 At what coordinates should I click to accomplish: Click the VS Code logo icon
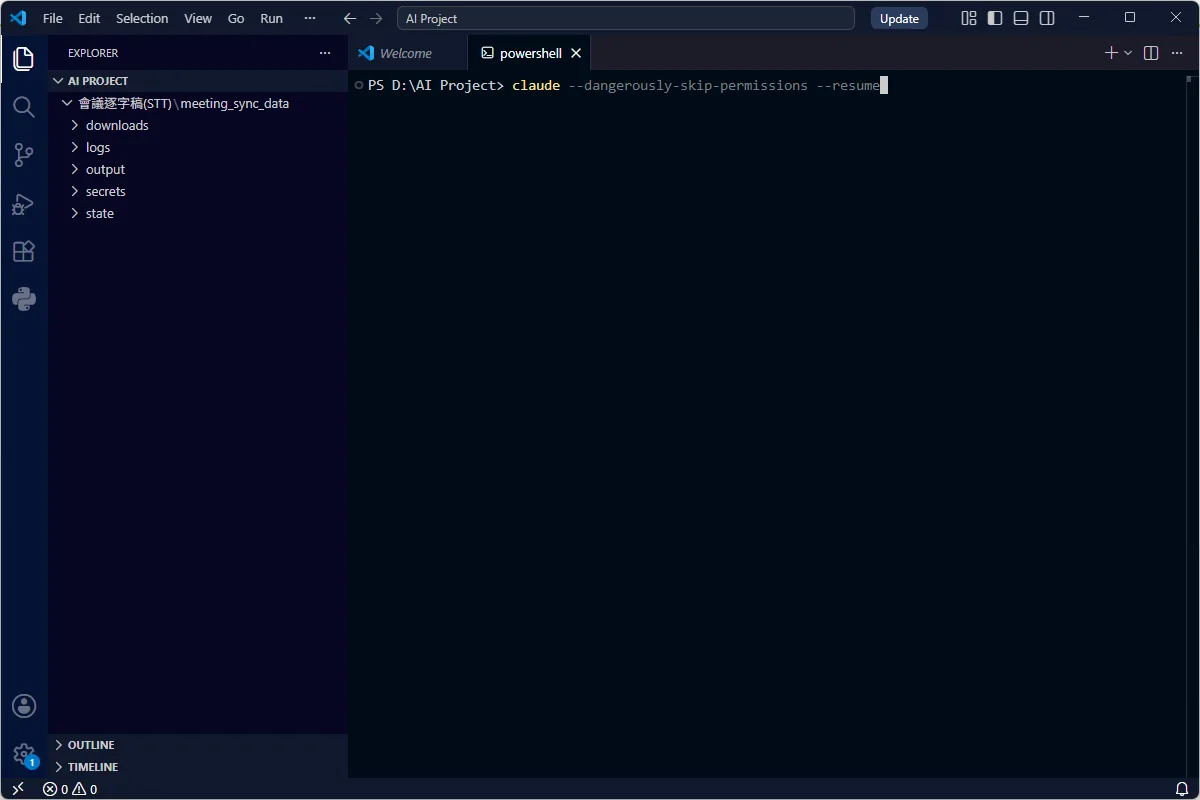[x=18, y=18]
